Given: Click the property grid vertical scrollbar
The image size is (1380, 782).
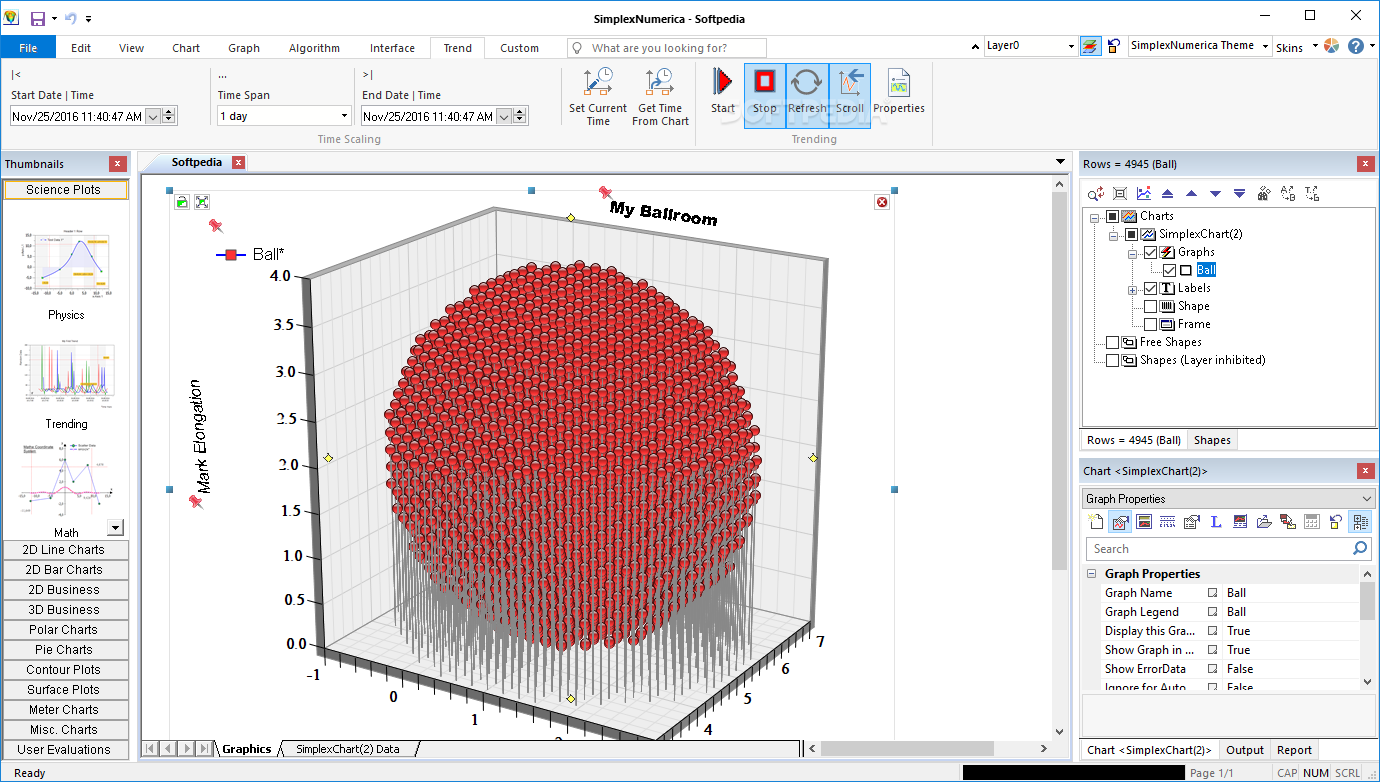Looking at the screenshot, I should tap(1367, 628).
